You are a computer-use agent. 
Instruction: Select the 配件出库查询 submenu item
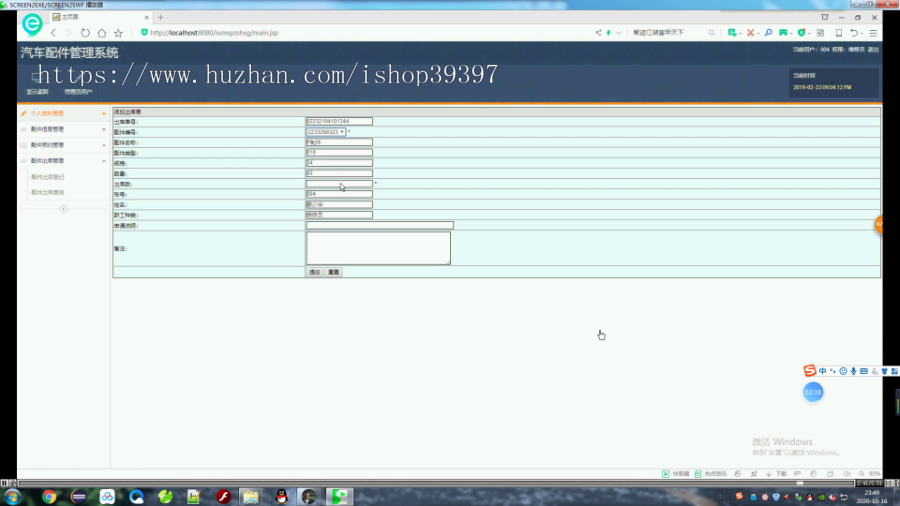click(x=48, y=193)
